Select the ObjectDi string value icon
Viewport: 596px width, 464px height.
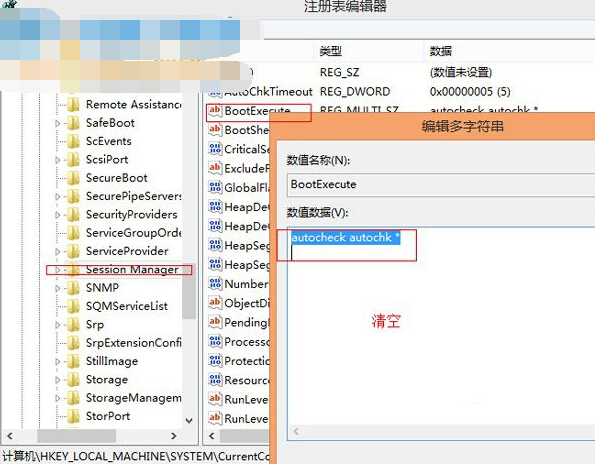215,303
